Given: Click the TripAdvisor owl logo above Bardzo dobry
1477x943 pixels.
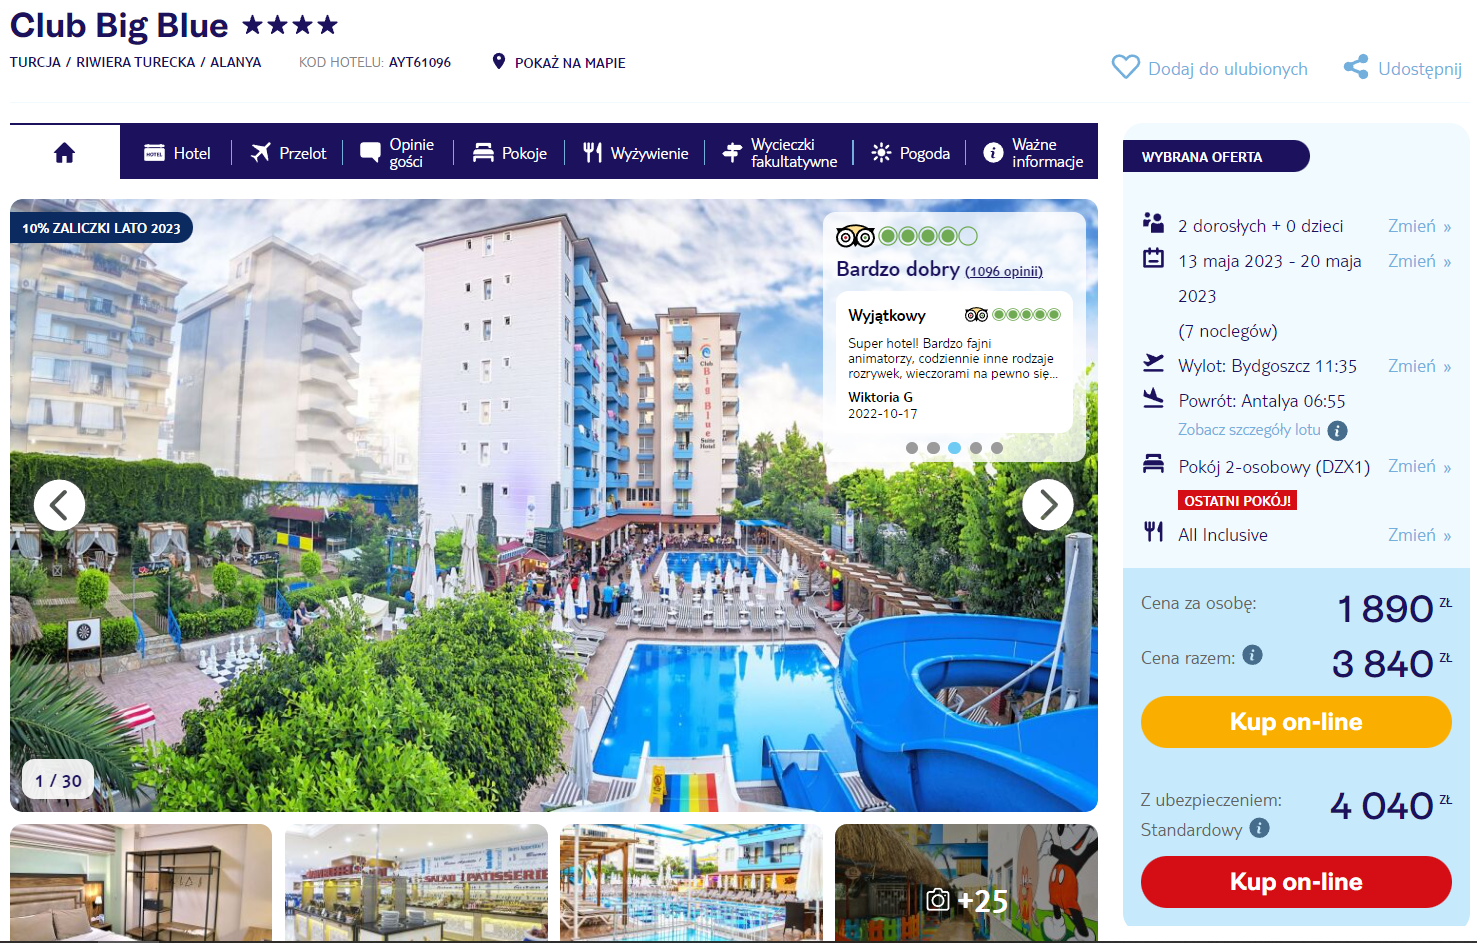Looking at the screenshot, I should pyautogui.click(x=855, y=236).
